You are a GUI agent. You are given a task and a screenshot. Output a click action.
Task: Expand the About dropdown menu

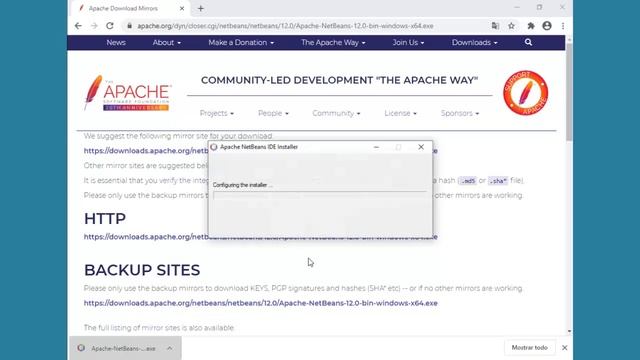point(167,42)
